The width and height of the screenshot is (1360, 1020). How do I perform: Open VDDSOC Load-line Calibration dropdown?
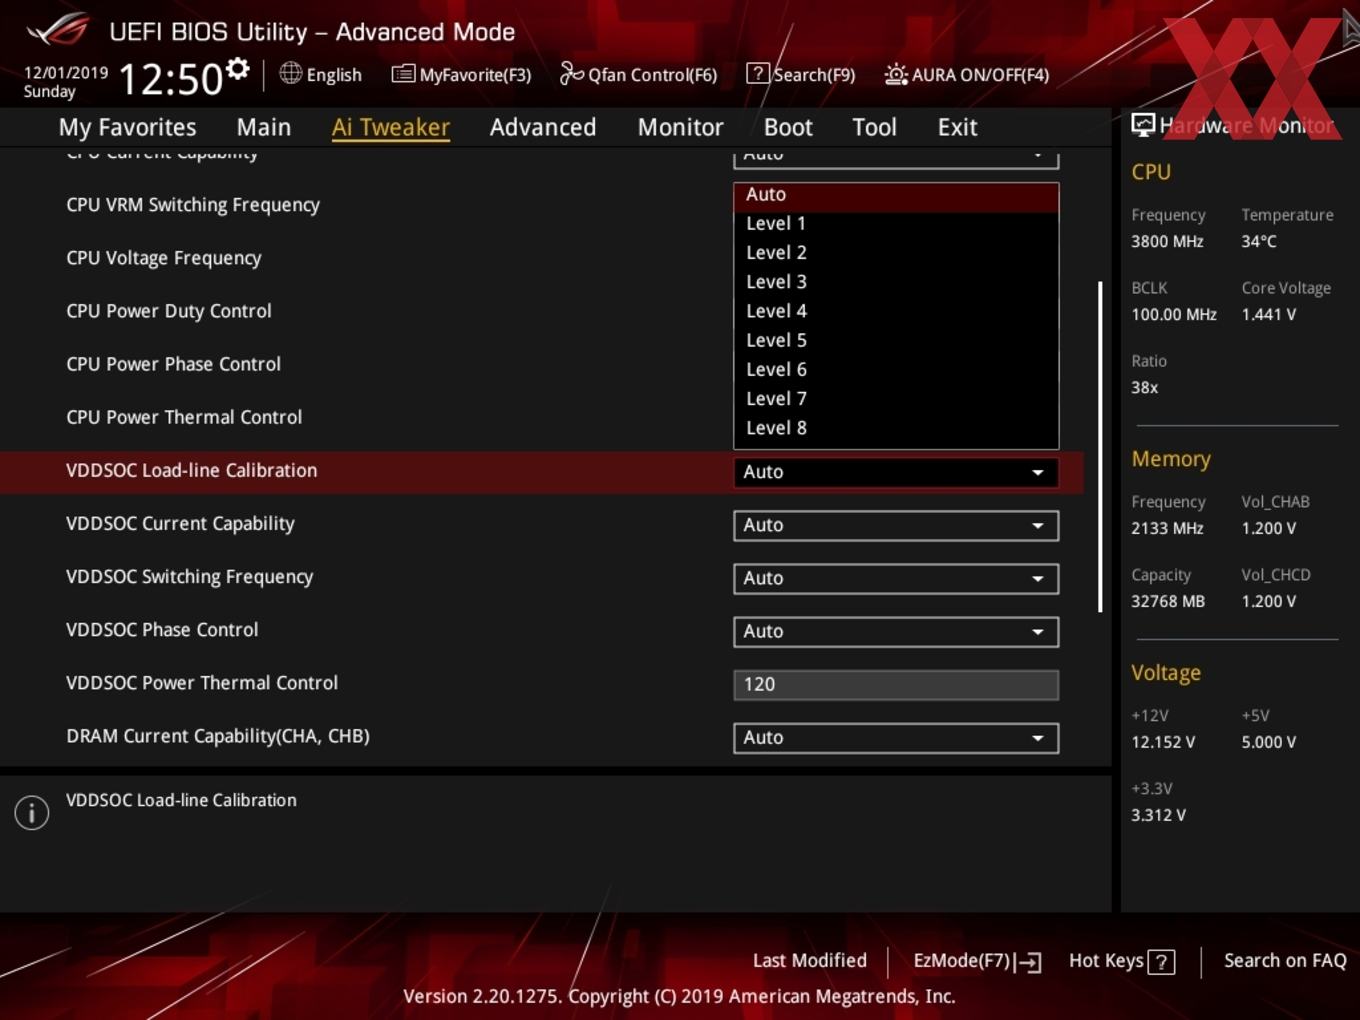pos(896,472)
